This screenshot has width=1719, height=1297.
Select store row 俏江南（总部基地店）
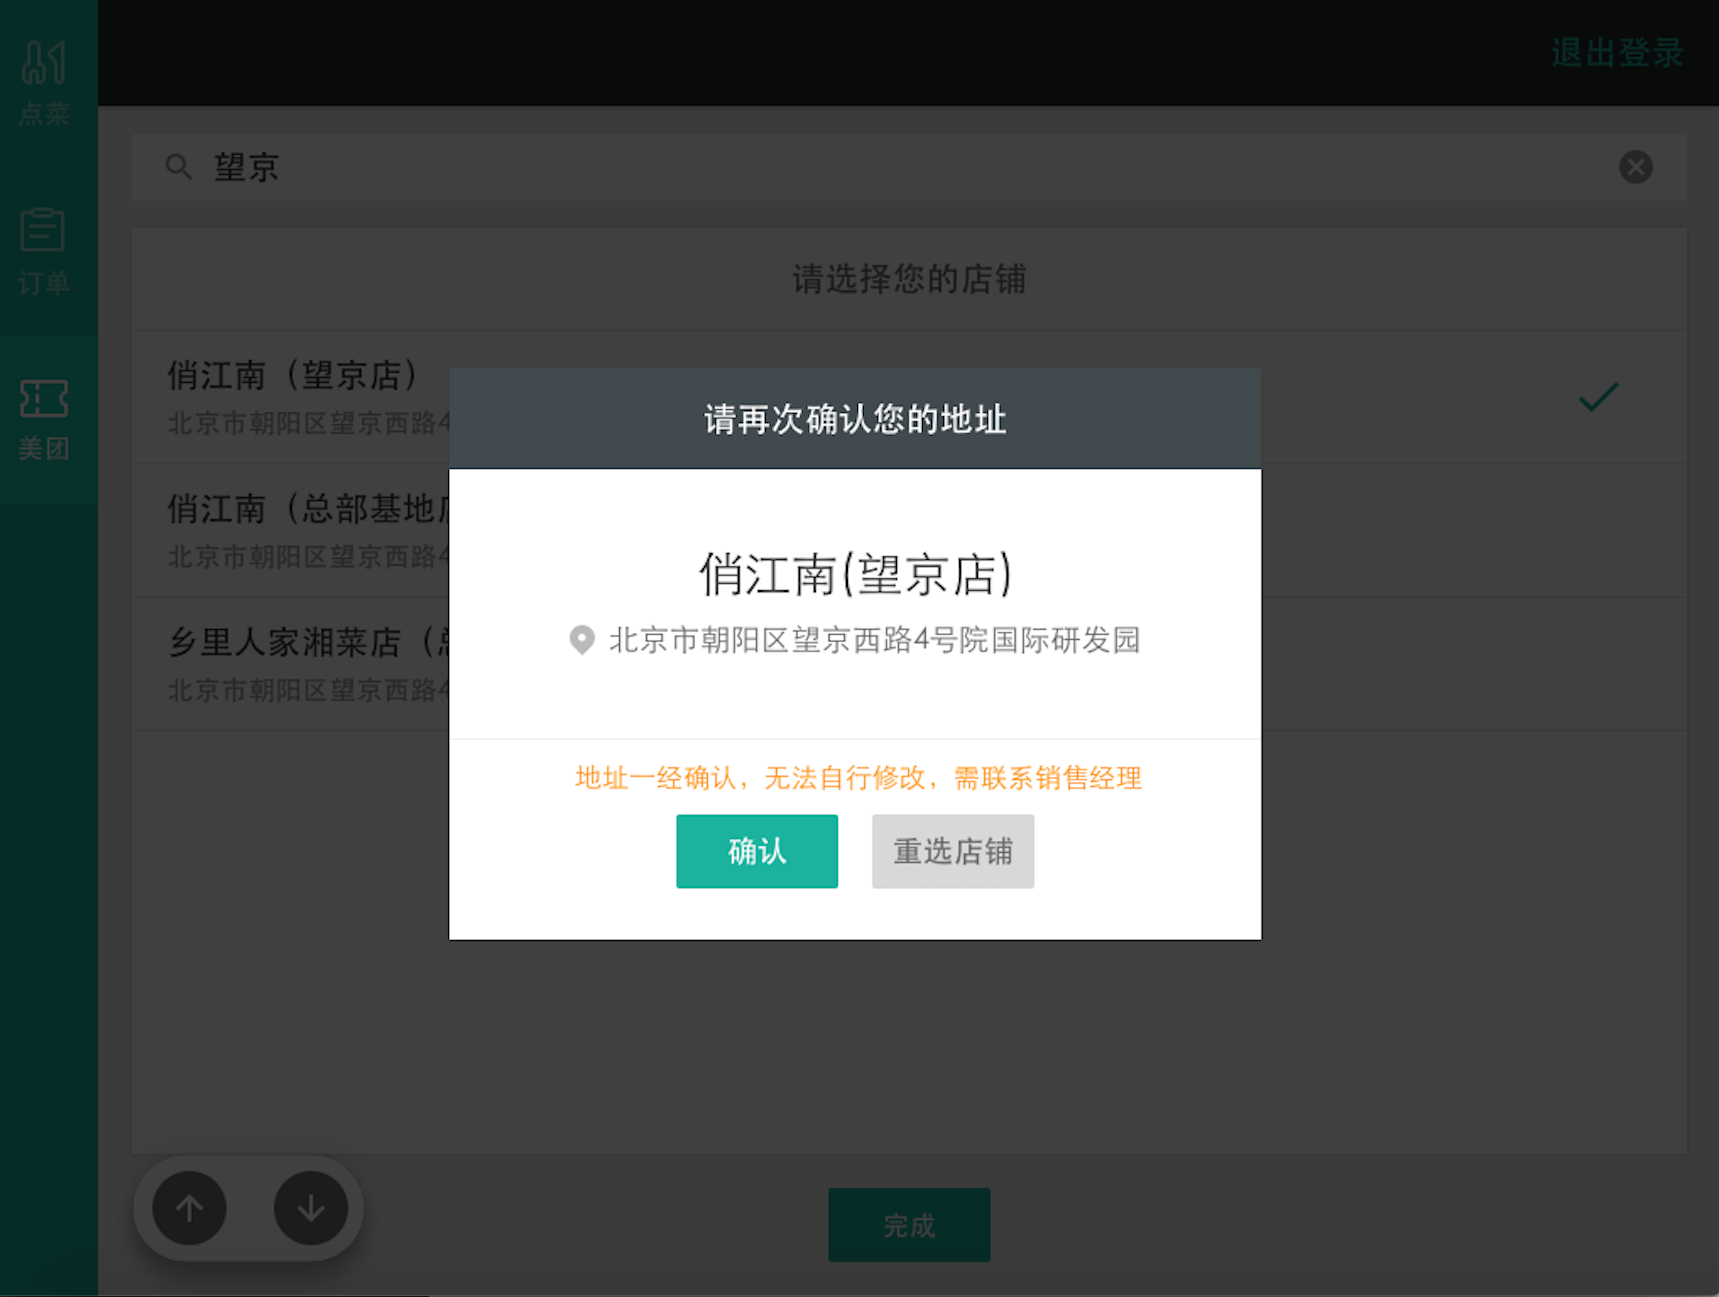click(909, 531)
